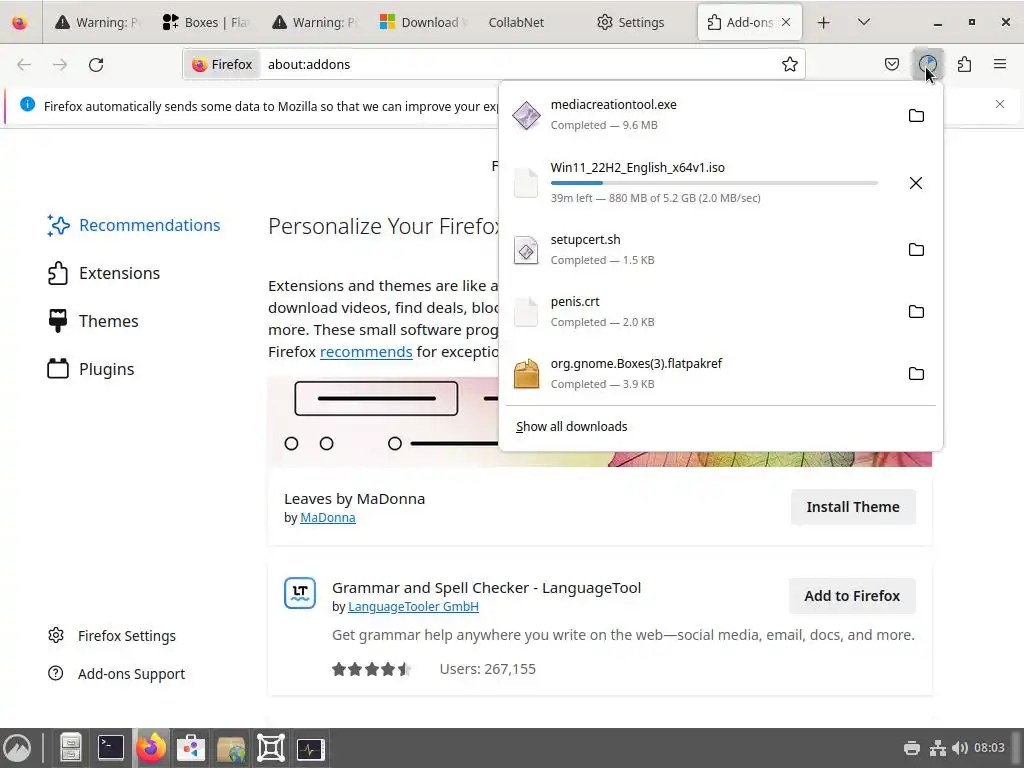Open the mediacreationtool.exe download entry
Screen dimensions: 1024x768
click(699, 115)
